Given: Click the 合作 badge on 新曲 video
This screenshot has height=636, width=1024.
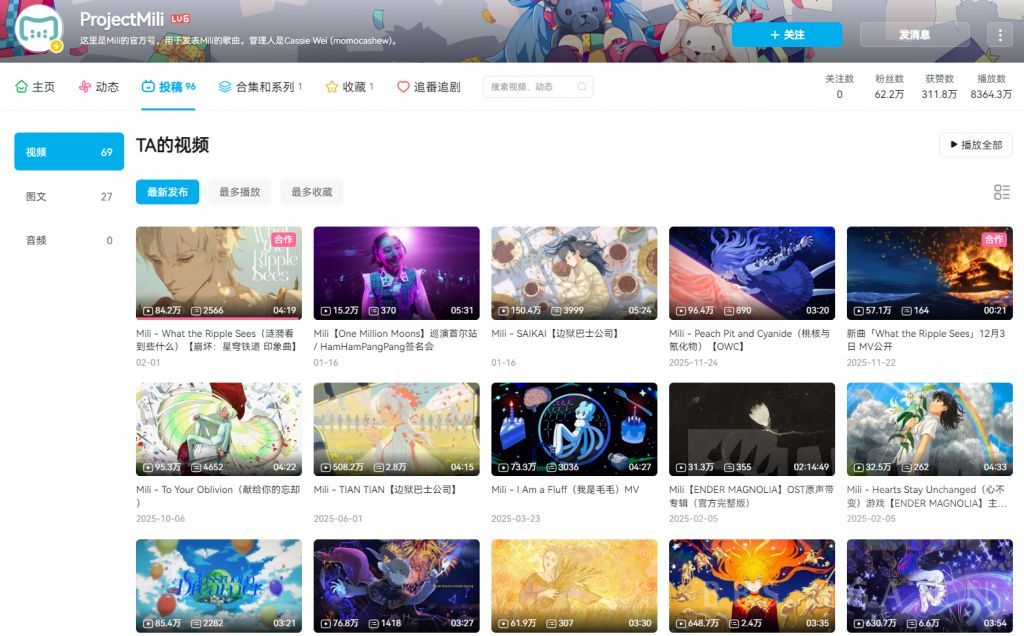Looking at the screenshot, I should pos(994,240).
